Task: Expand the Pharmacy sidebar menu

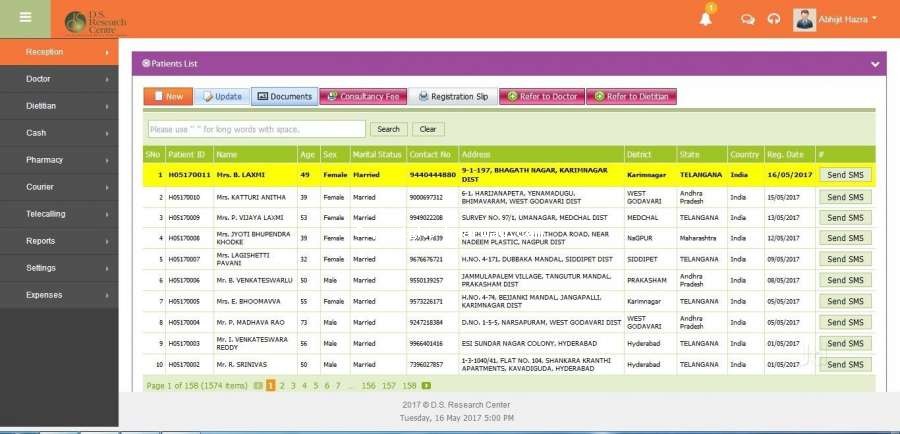Action: tap(58, 160)
